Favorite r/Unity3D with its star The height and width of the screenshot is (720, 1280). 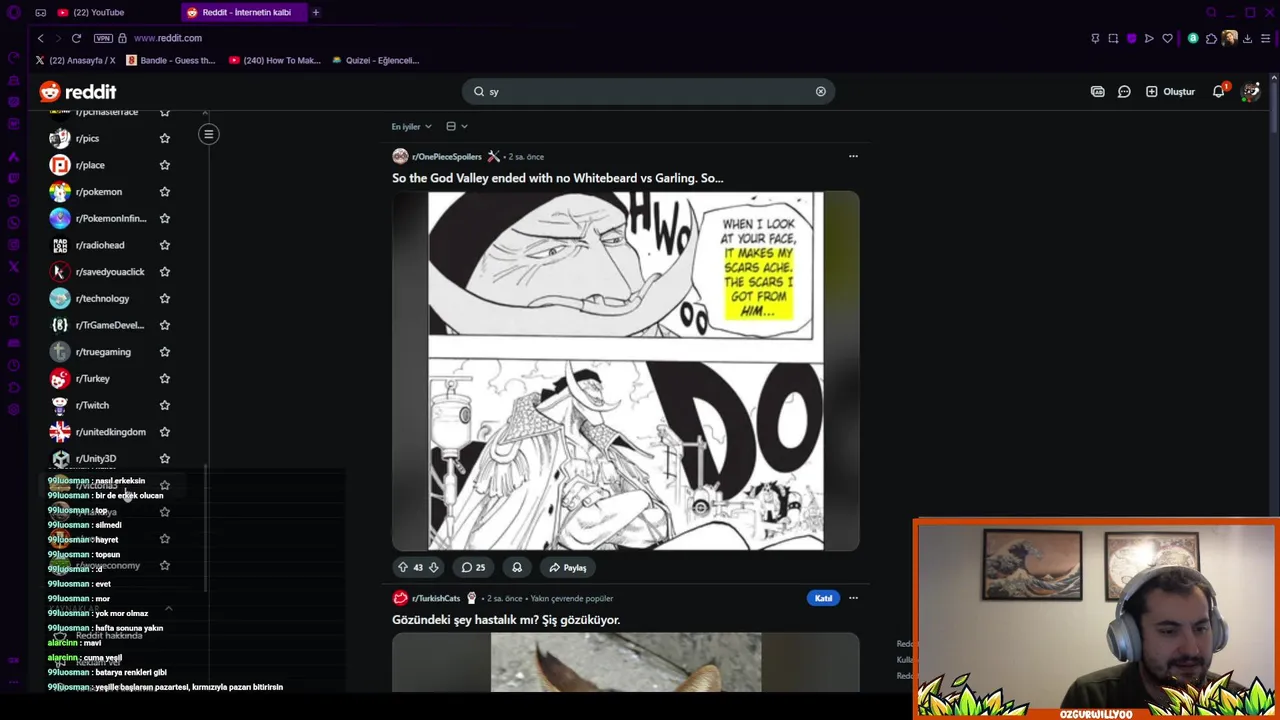(x=165, y=458)
